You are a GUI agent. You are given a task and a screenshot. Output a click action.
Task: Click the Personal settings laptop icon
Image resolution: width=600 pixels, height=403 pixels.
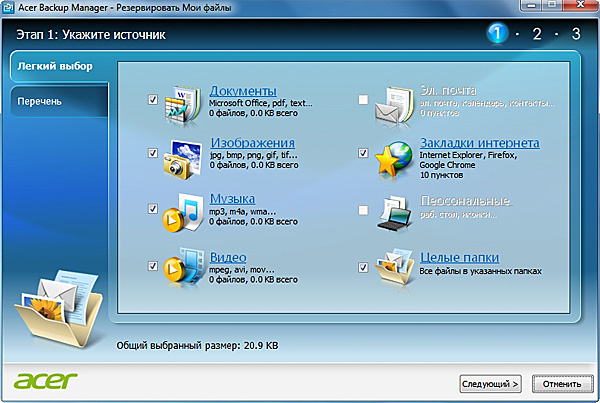(392, 210)
